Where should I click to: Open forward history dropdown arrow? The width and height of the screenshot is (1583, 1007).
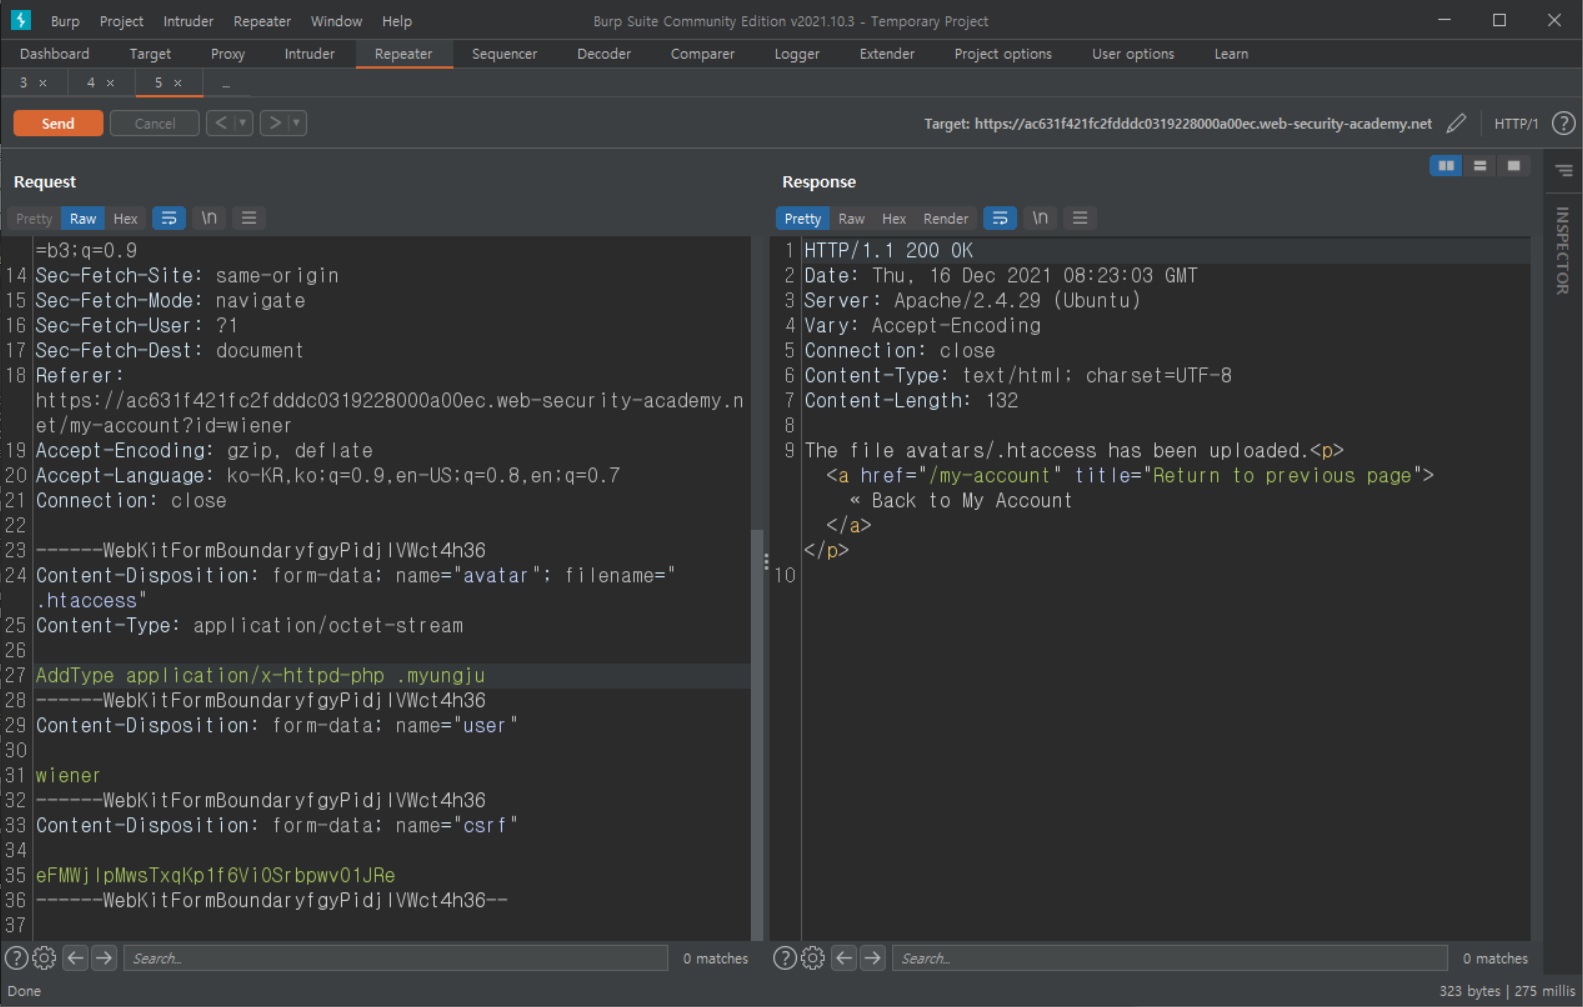click(x=297, y=123)
